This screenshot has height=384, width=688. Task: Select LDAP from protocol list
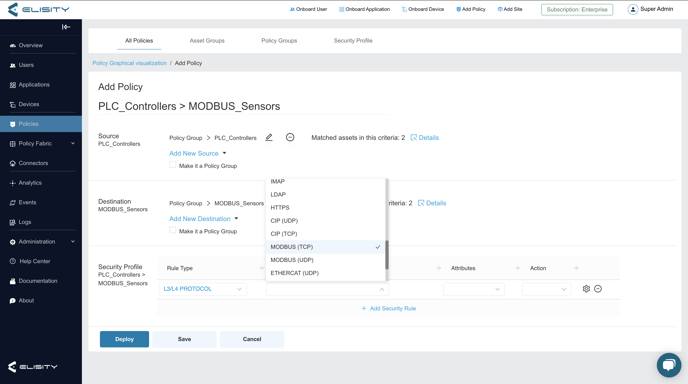point(326,194)
